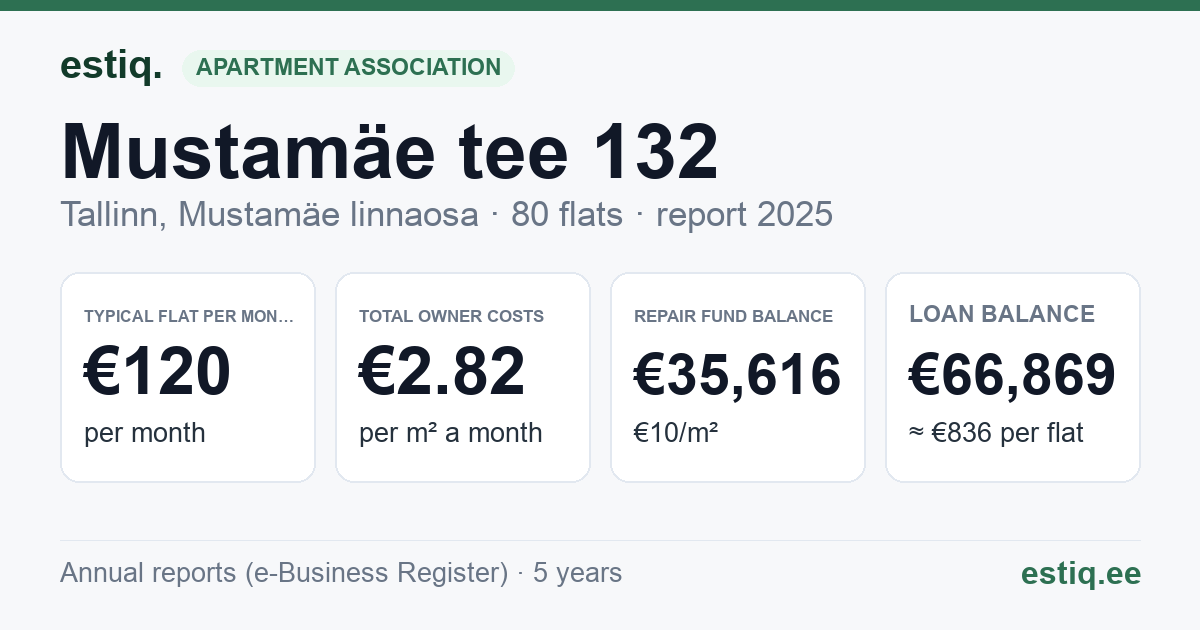This screenshot has width=1200, height=630.
Task: Open the Total owner costs card
Action: tap(463, 377)
